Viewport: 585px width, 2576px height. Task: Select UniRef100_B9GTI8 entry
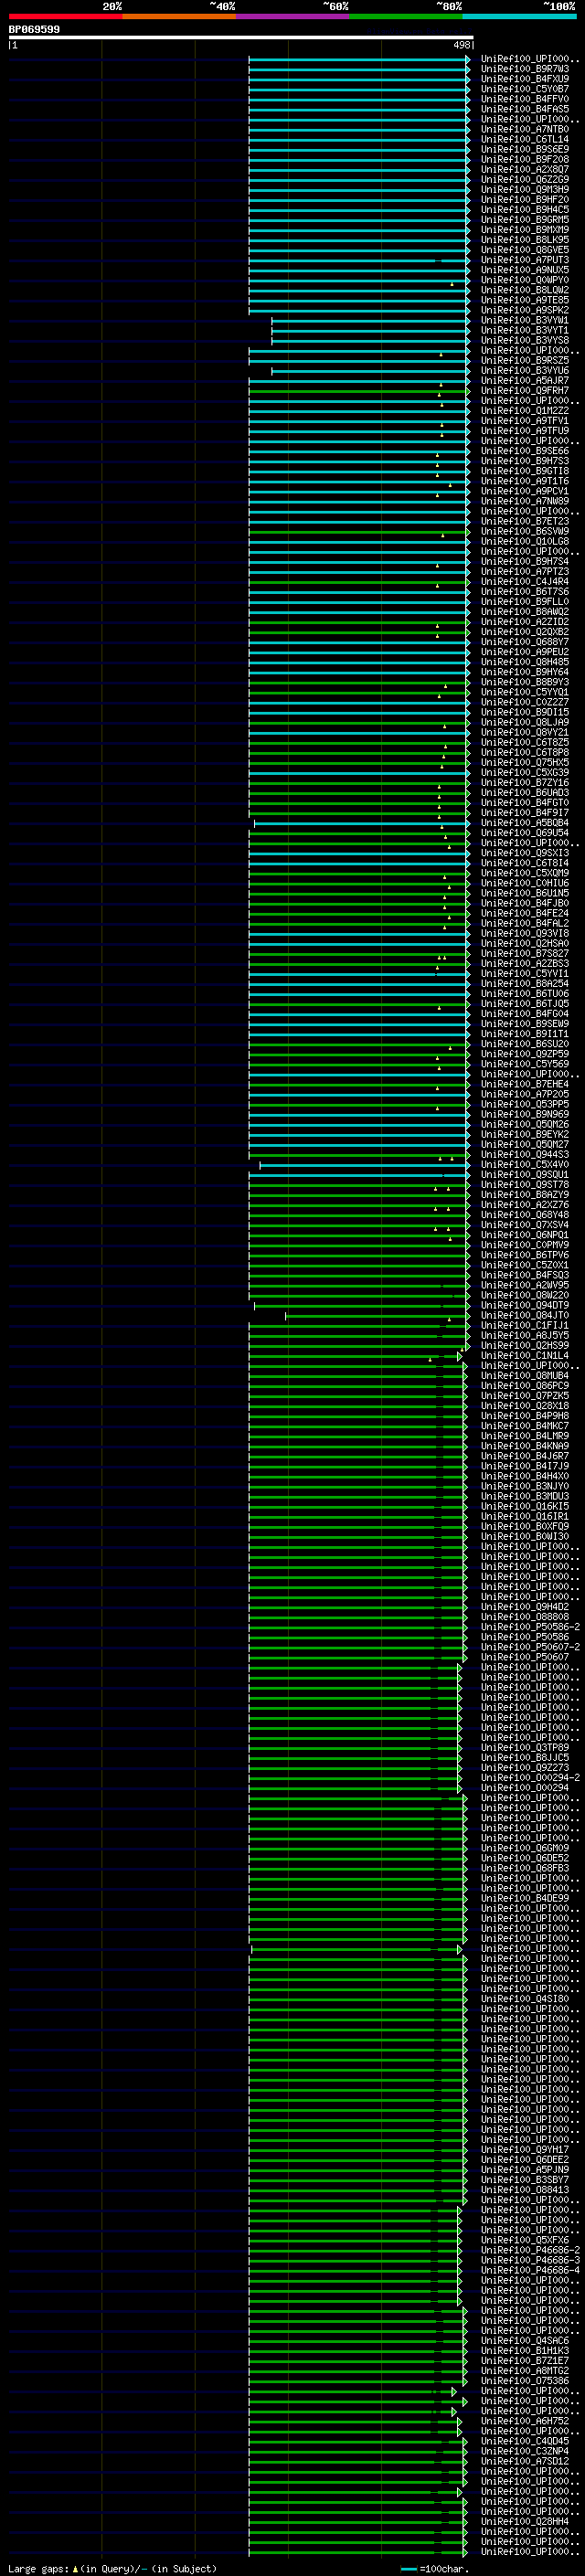click(525, 471)
